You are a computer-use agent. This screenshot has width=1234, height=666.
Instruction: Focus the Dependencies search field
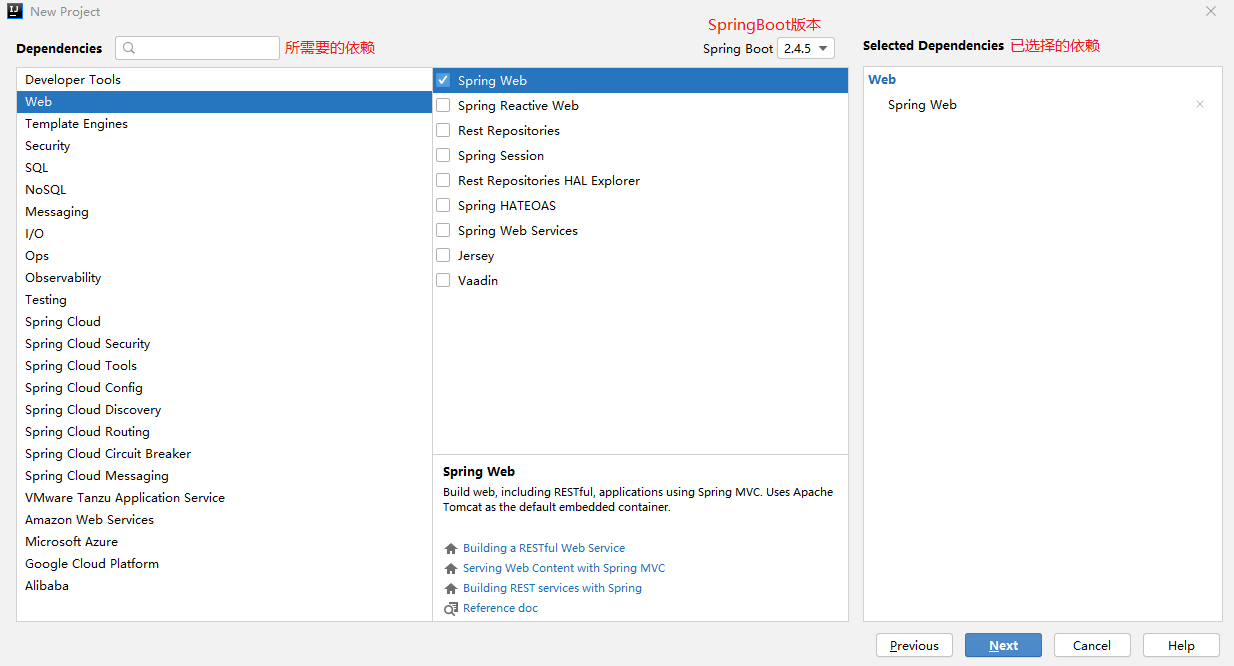[197, 48]
